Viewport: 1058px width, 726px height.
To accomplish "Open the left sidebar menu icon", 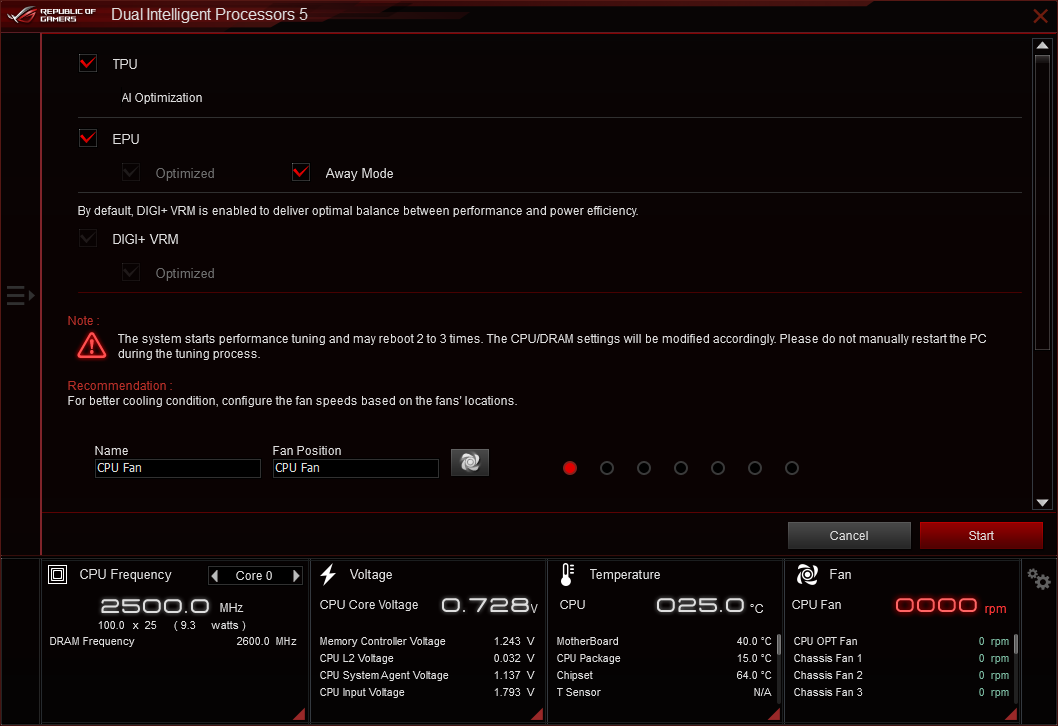I will (20, 296).
